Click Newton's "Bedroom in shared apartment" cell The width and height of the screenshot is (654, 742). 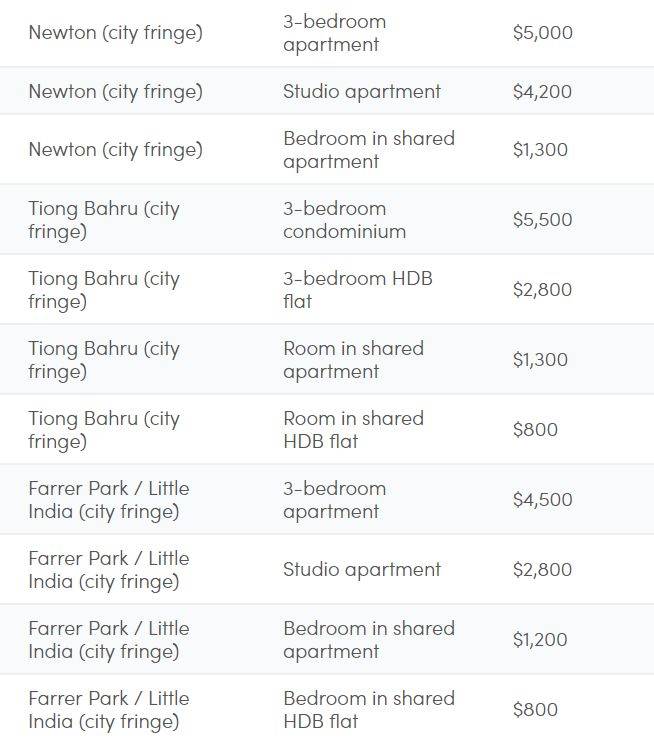point(368,150)
